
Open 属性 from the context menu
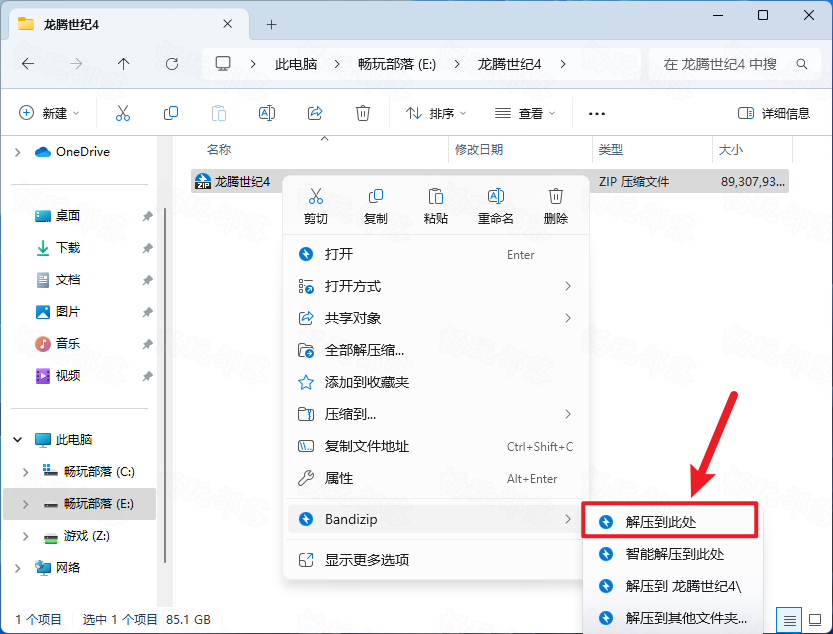(436, 478)
